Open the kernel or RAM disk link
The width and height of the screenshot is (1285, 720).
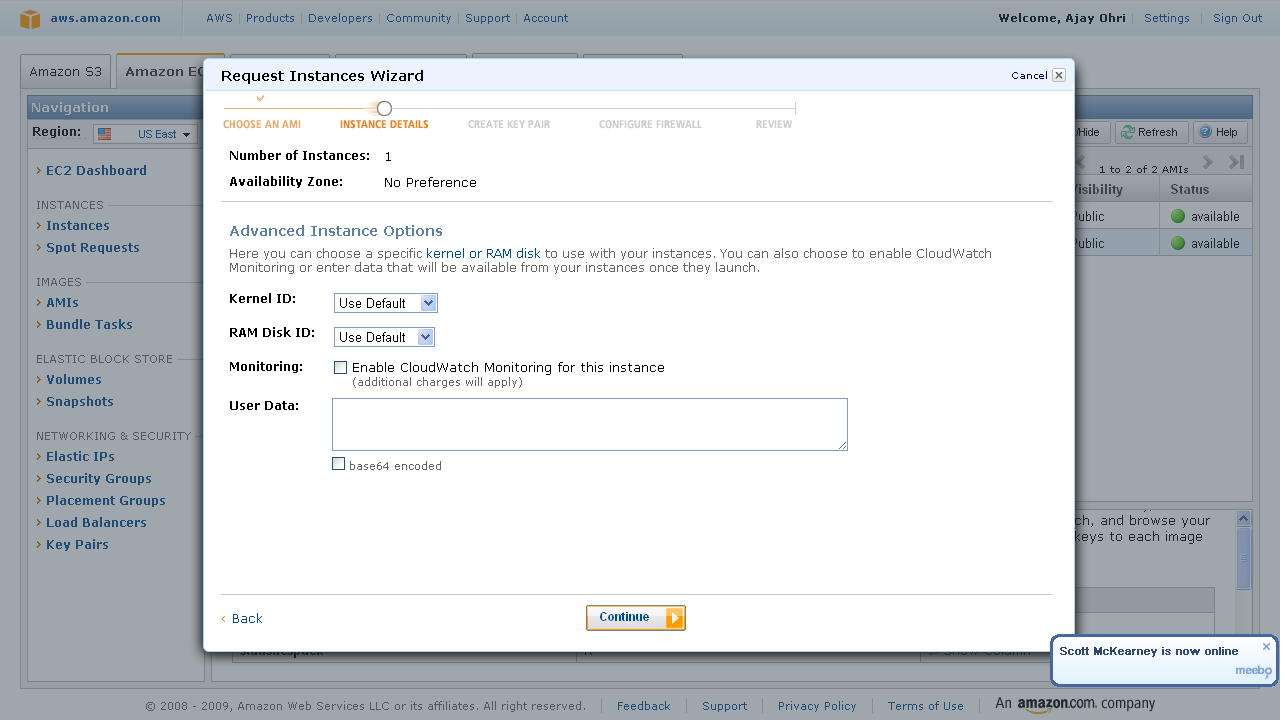483,253
